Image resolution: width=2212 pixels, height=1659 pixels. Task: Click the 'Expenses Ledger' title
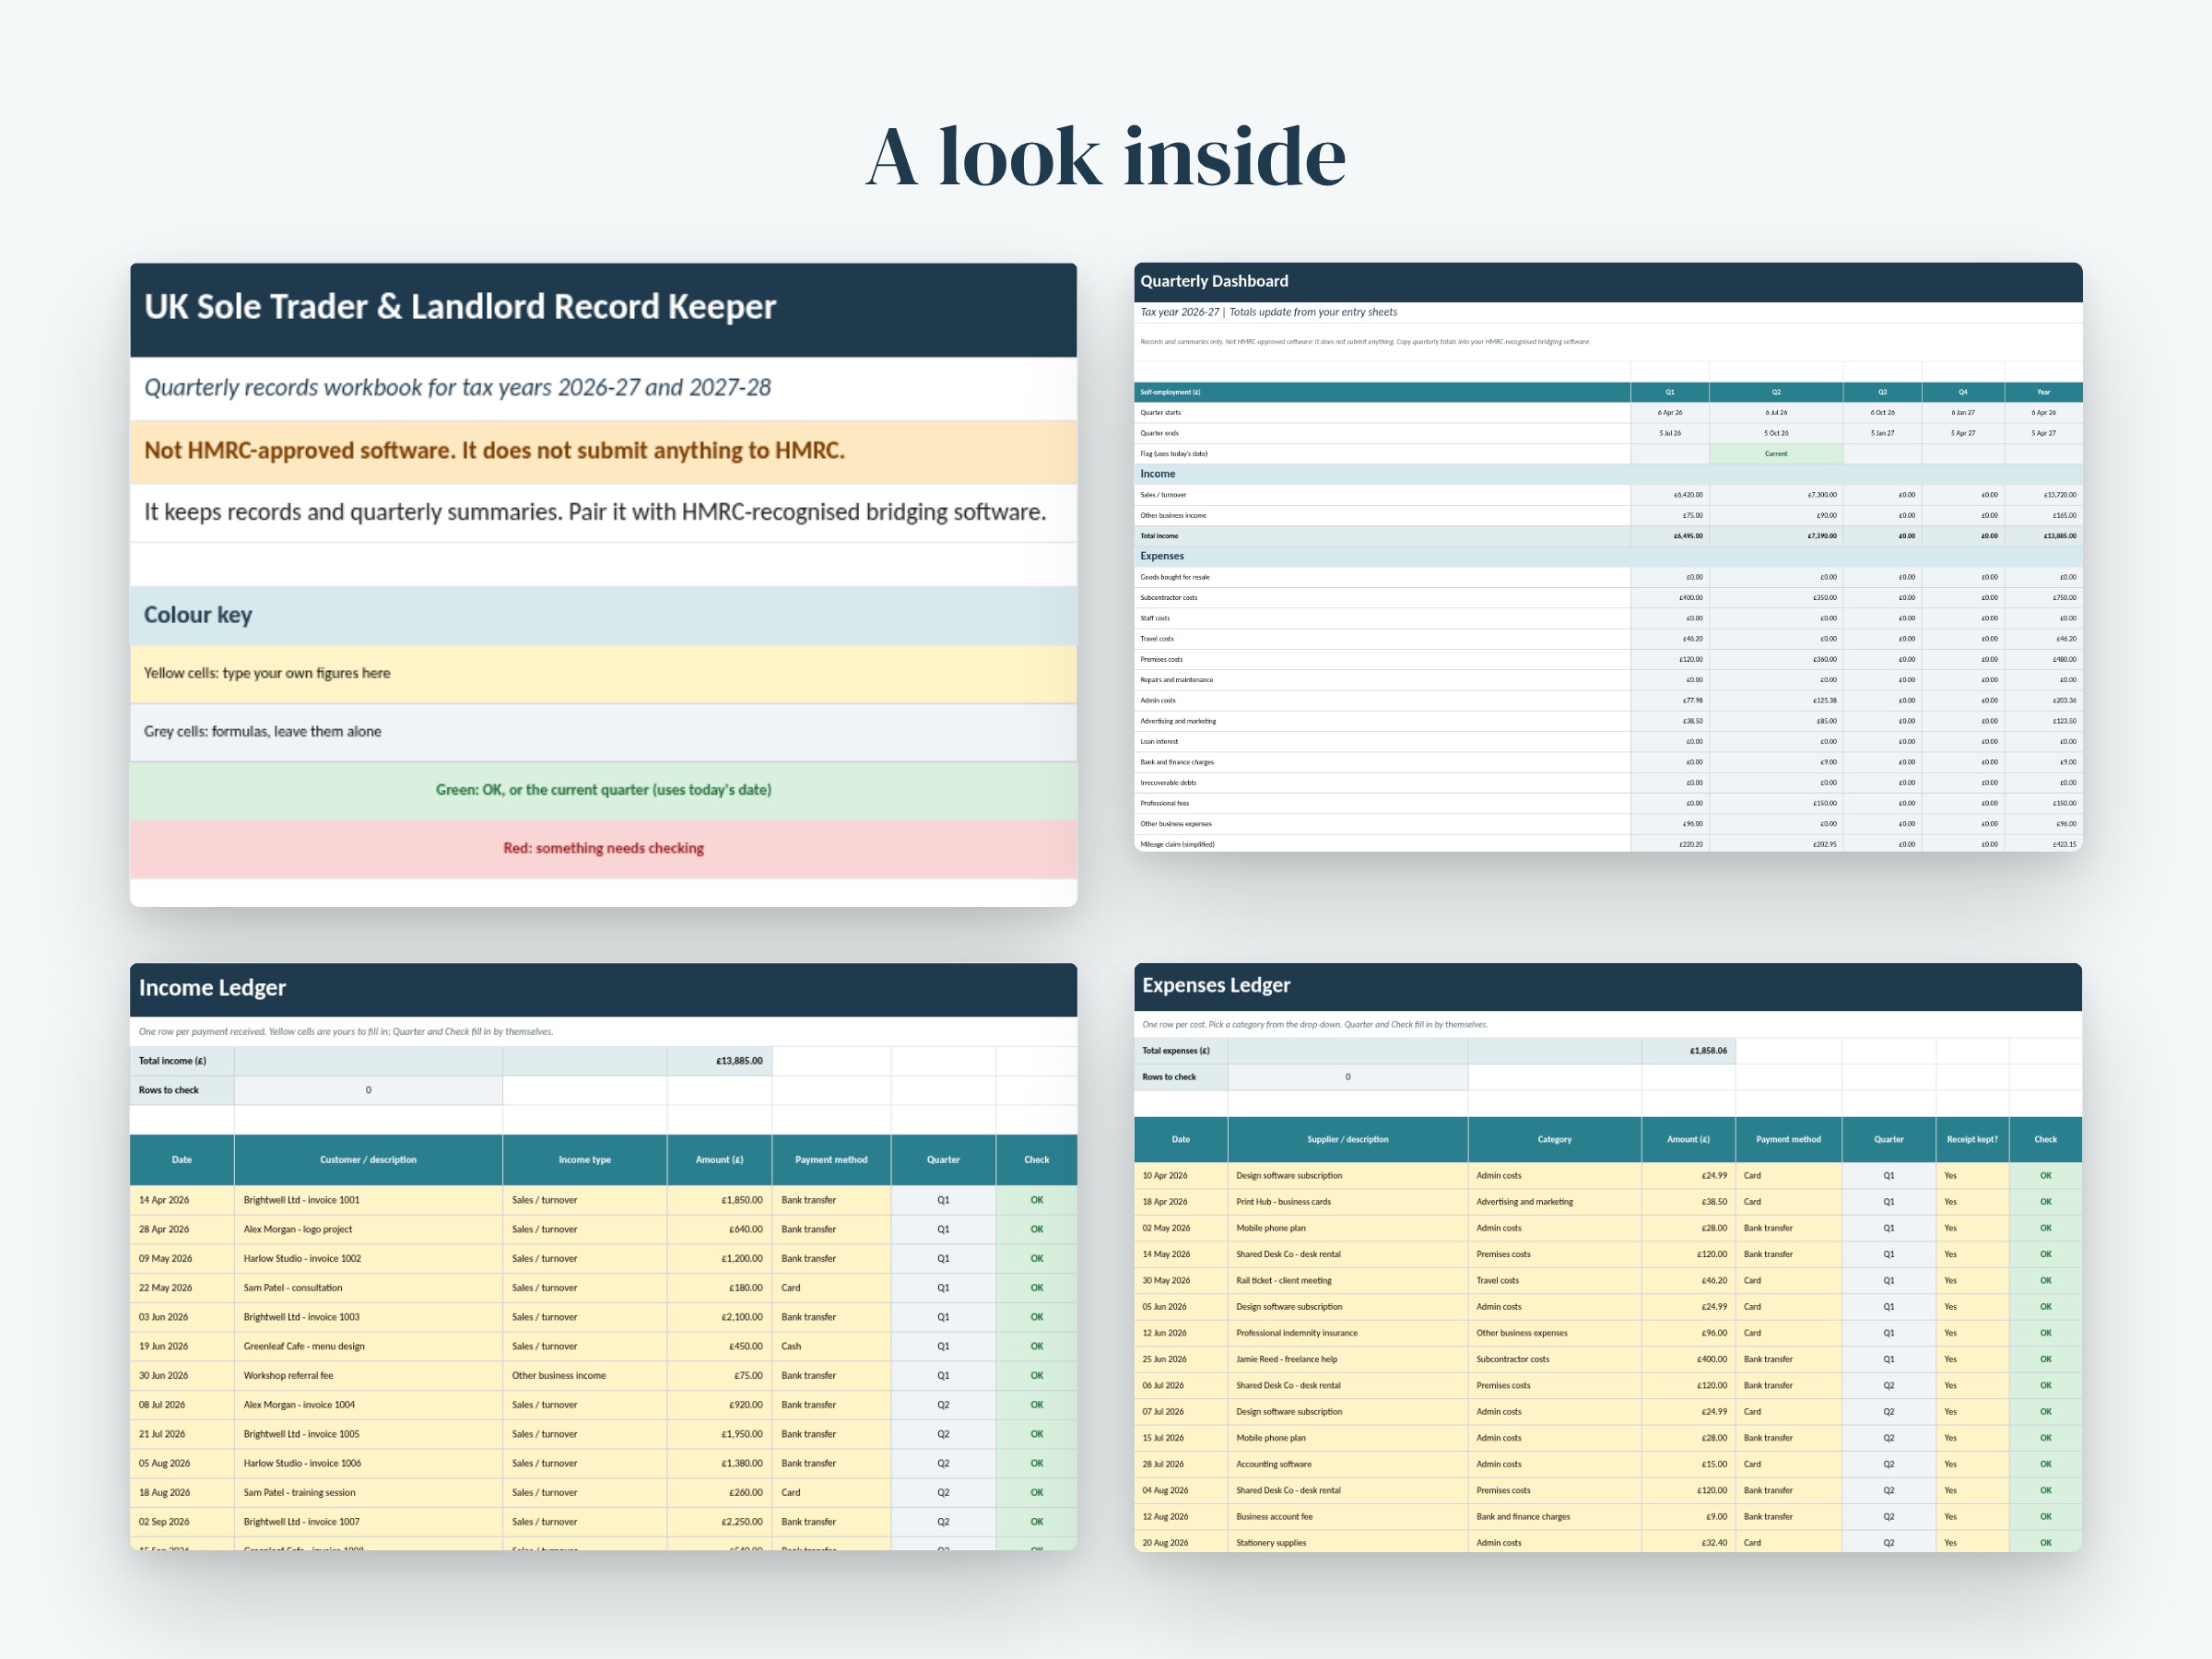tap(1216, 985)
